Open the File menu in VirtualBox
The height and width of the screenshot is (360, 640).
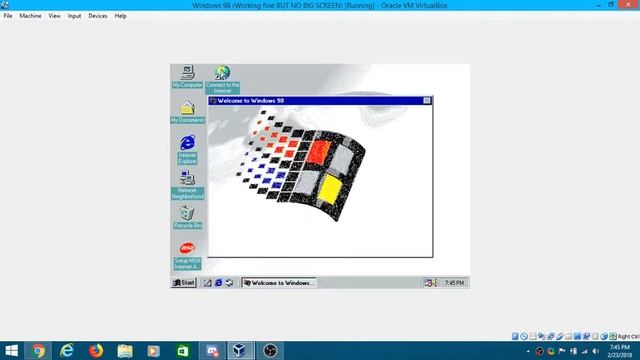tap(8, 16)
